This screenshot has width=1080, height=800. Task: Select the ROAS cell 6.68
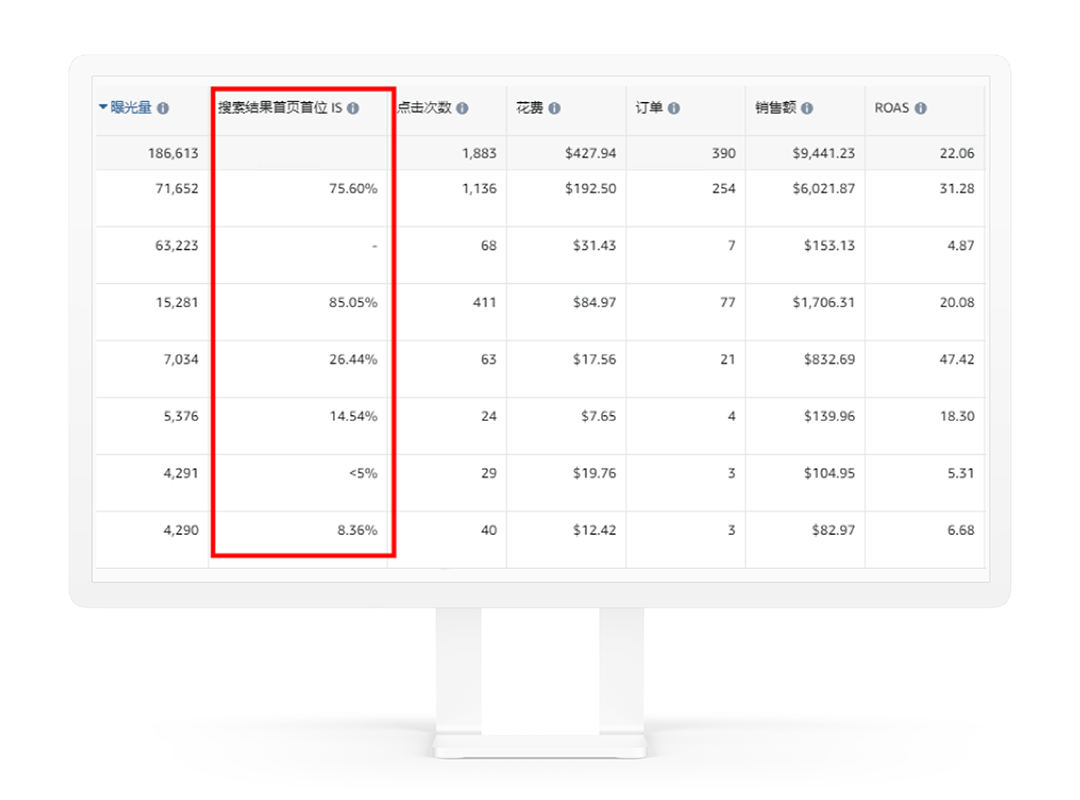click(961, 530)
